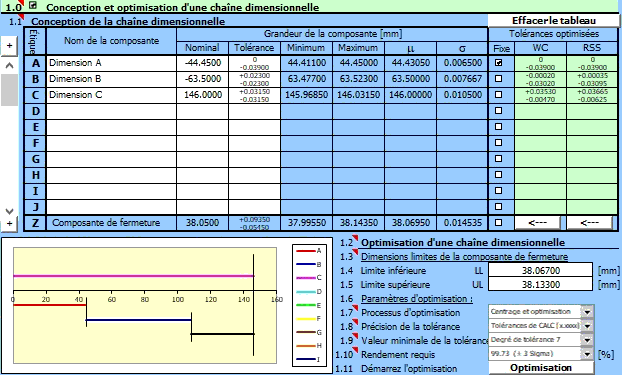Viewport: 622px width, 375px height.
Task: Click the top plus outline expand button
Action: (10, 46)
